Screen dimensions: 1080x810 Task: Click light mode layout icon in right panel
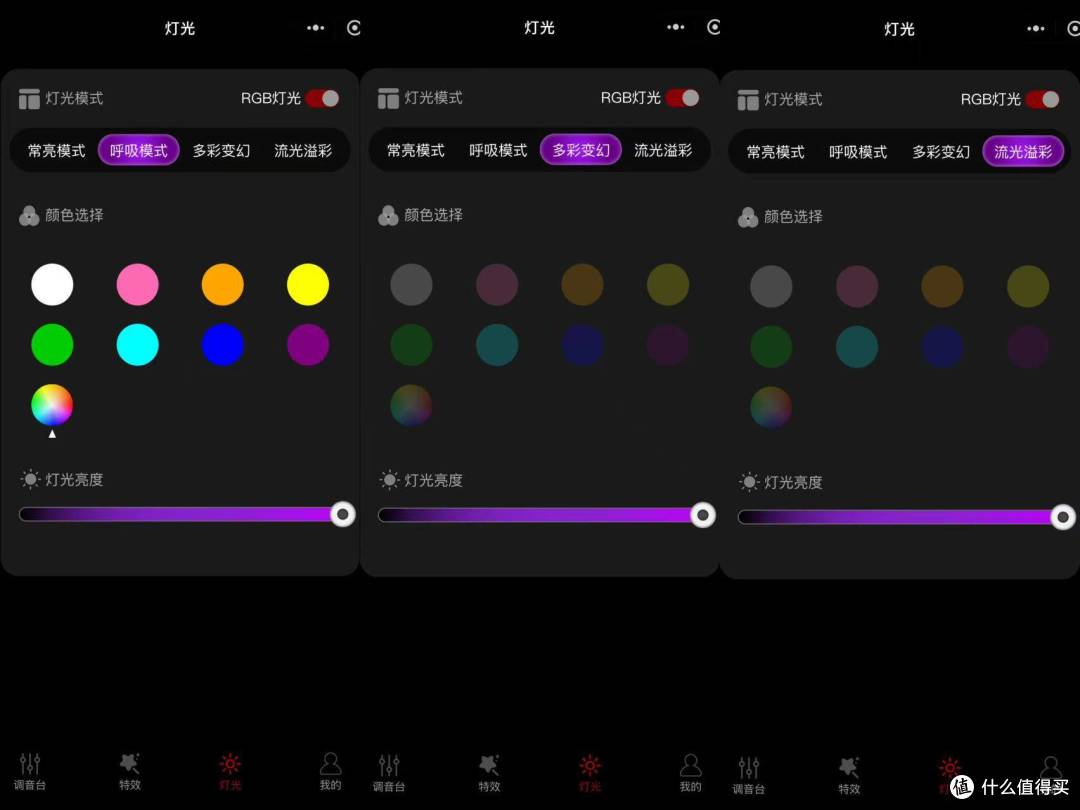pyautogui.click(x=748, y=99)
